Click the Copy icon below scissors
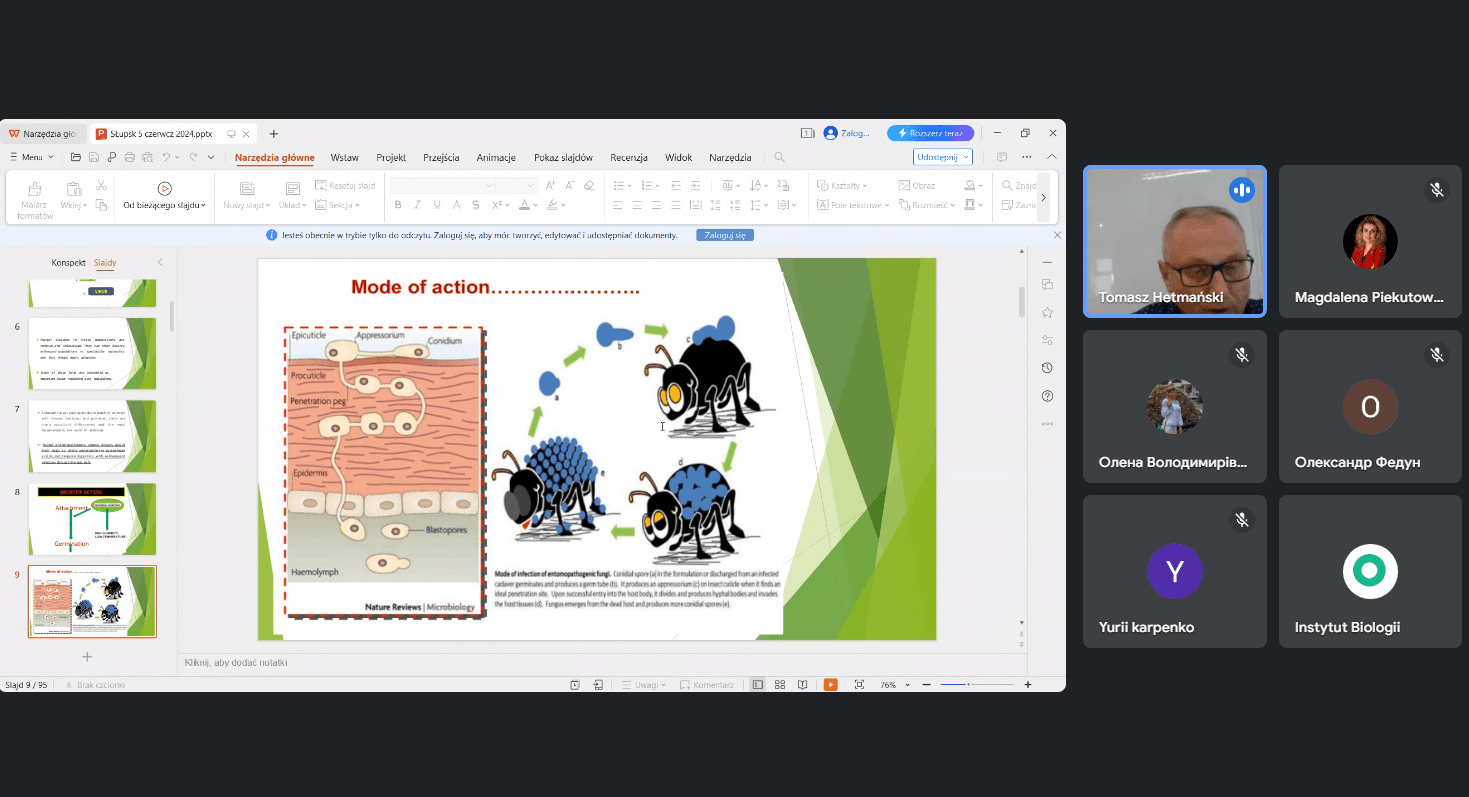 [x=101, y=205]
